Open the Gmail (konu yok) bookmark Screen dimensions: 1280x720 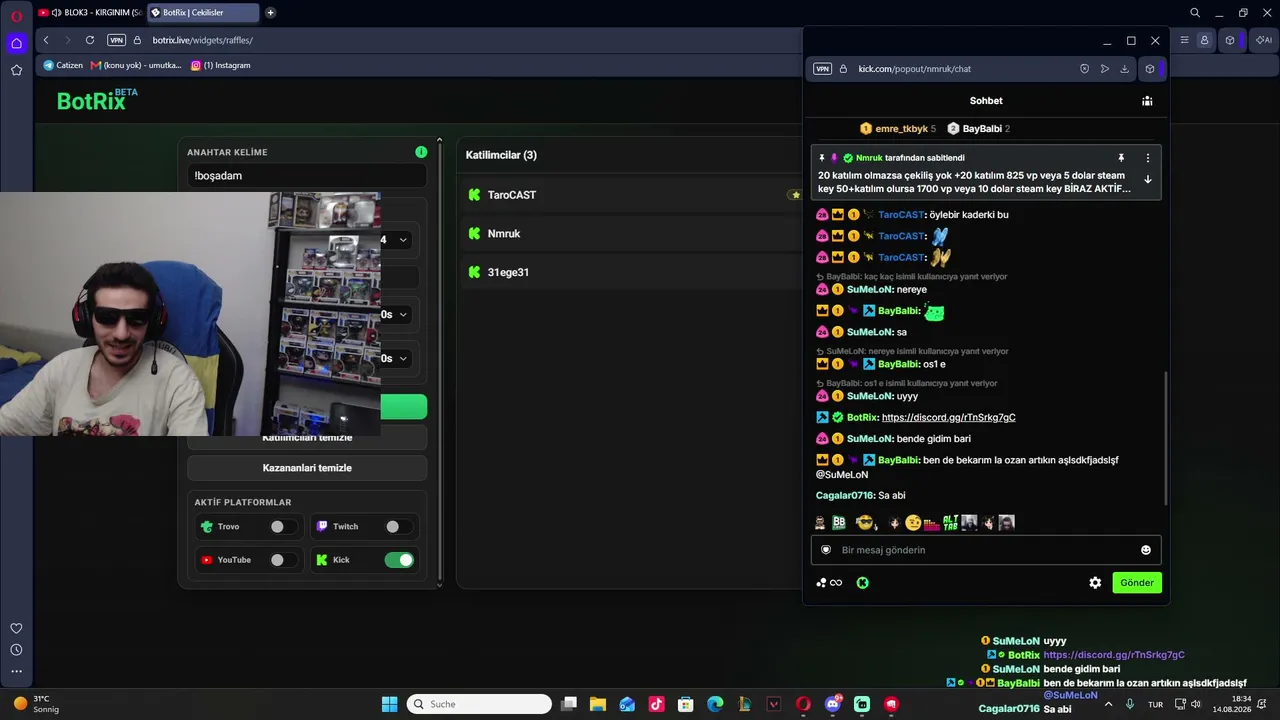pyautogui.click(x=136, y=65)
